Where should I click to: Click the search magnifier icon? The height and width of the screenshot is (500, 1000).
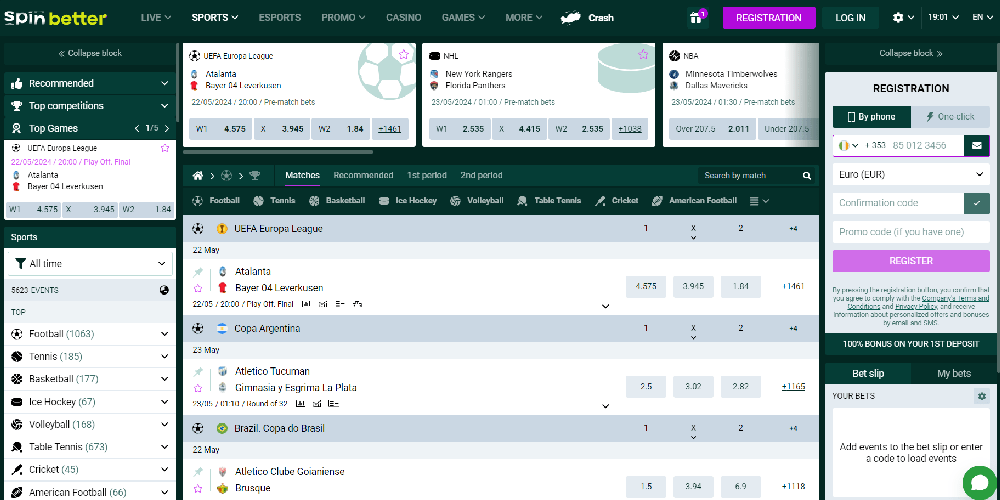click(x=808, y=176)
